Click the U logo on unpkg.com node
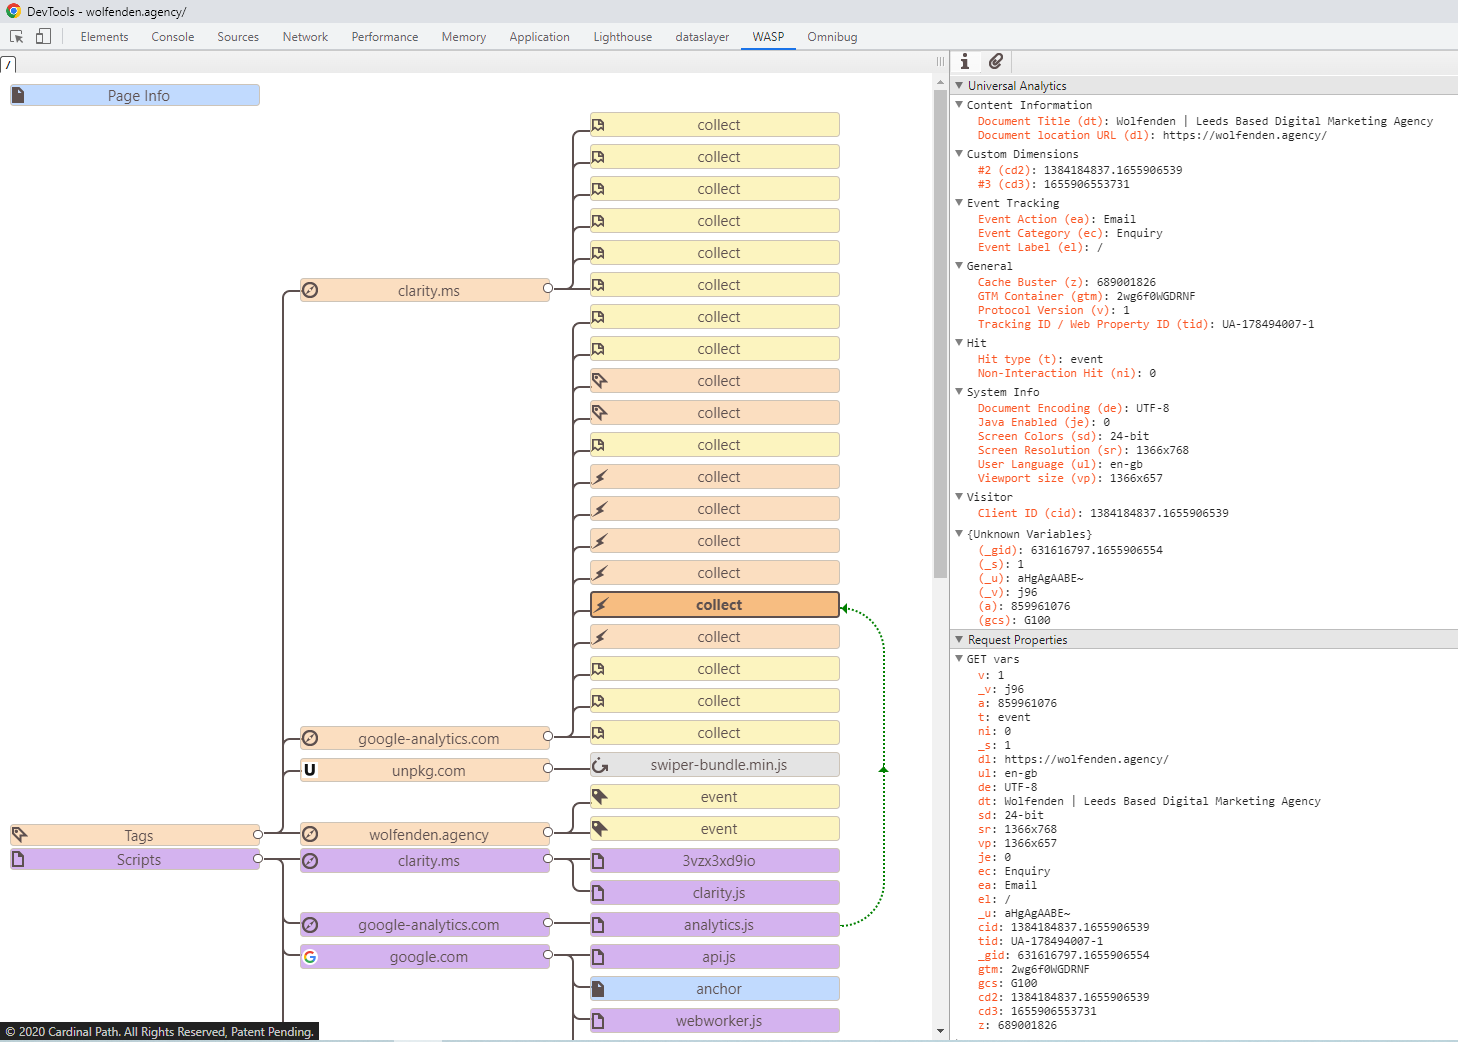The height and width of the screenshot is (1042, 1458). point(310,770)
